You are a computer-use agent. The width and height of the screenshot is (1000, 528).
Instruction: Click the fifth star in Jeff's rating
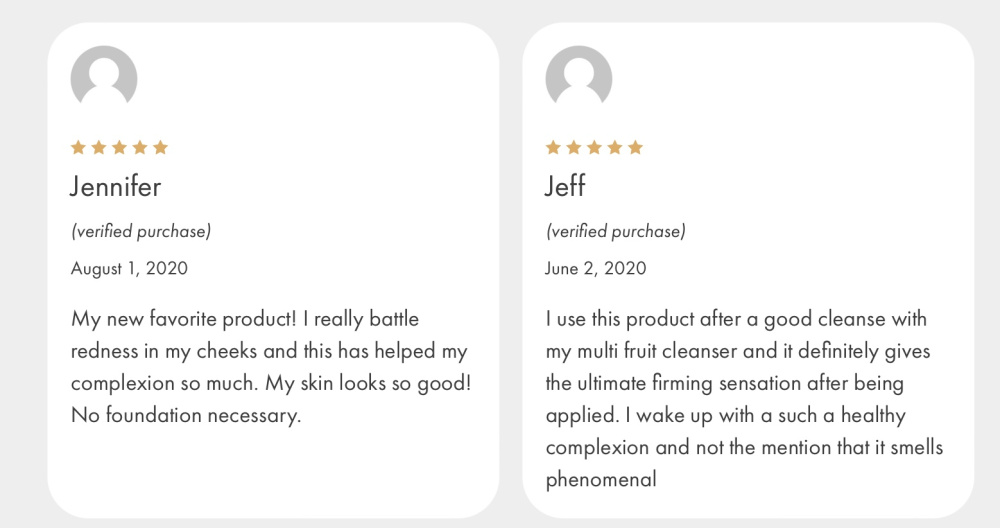point(635,148)
